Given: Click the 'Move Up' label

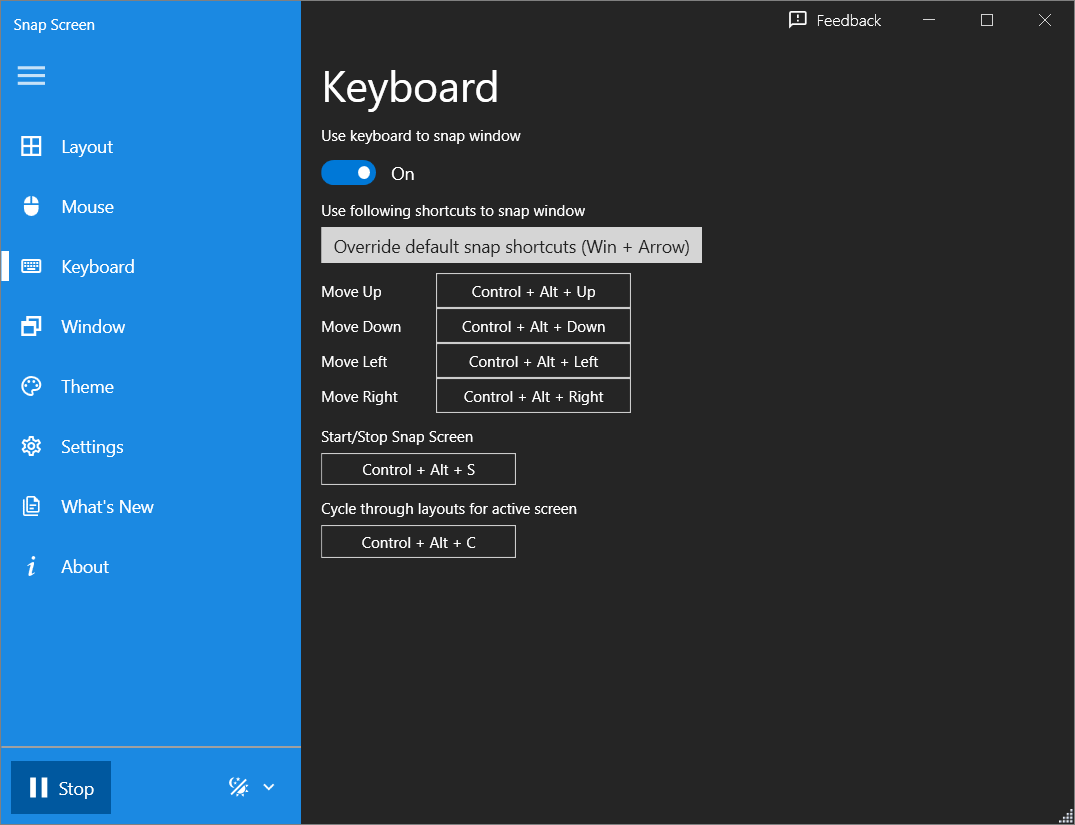Looking at the screenshot, I should (351, 291).
